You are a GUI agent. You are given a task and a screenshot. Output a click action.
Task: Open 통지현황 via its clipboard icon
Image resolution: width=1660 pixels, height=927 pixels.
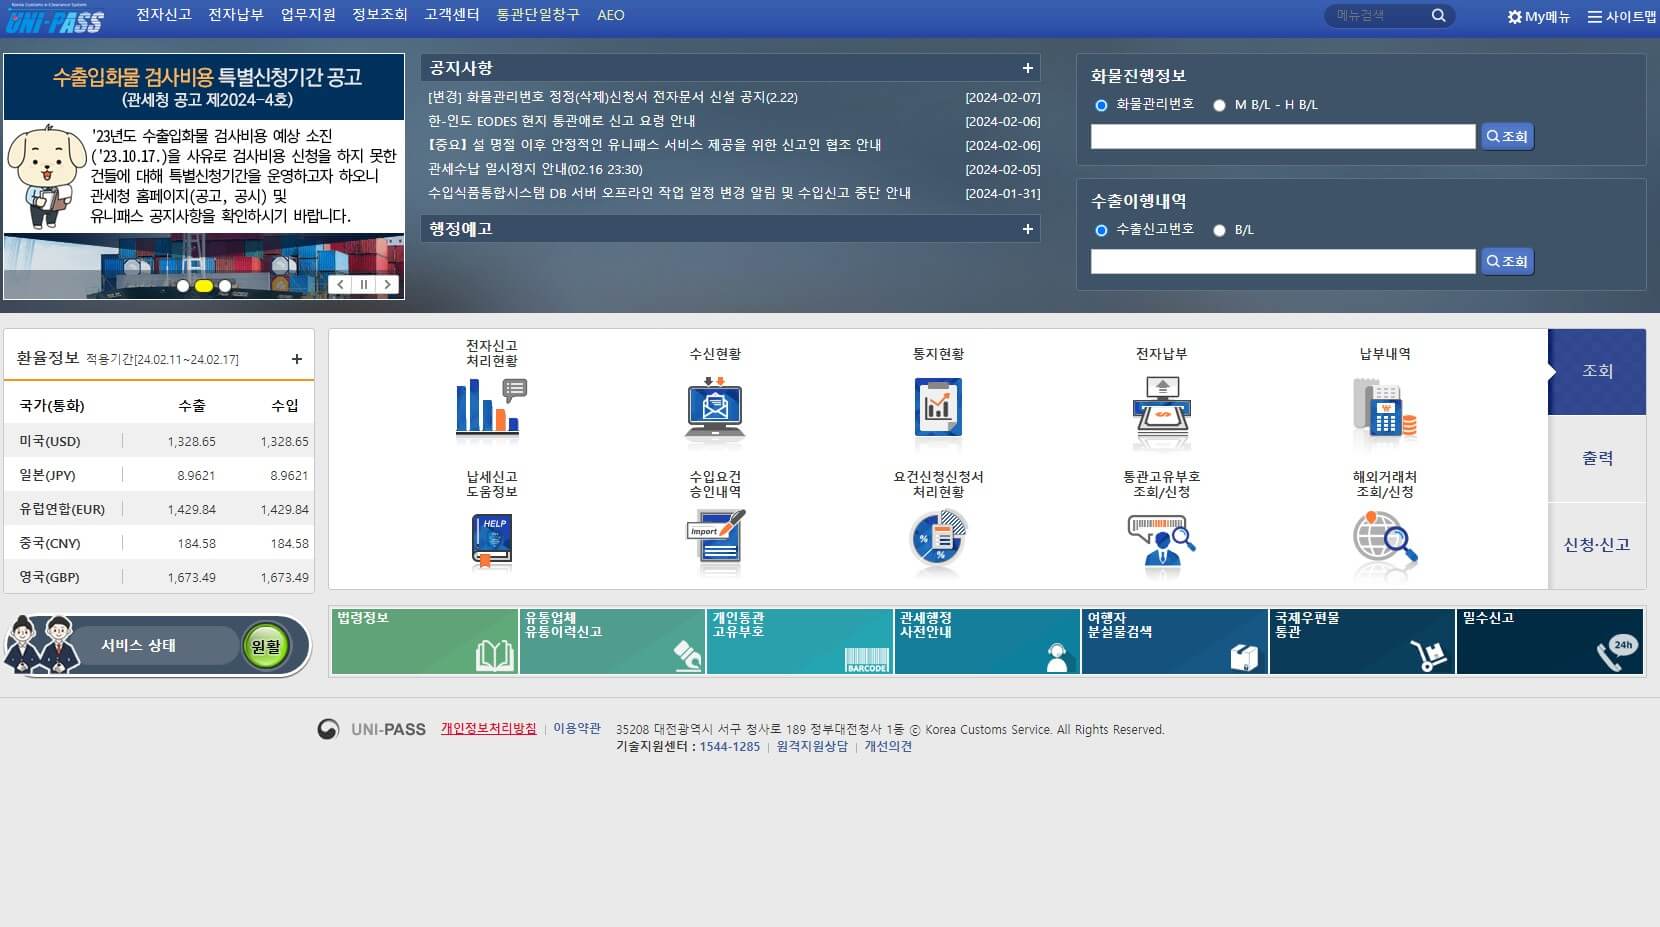[937, 408]
